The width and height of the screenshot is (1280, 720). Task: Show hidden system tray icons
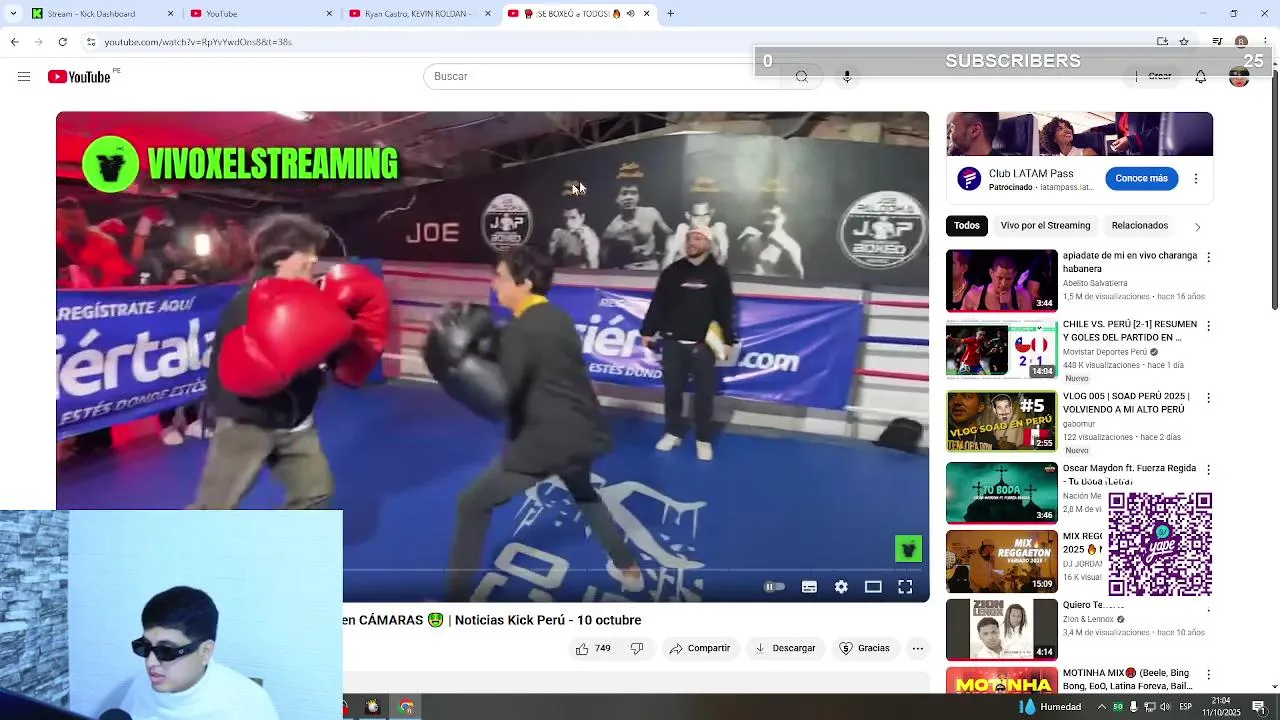tap(1101, 707)
